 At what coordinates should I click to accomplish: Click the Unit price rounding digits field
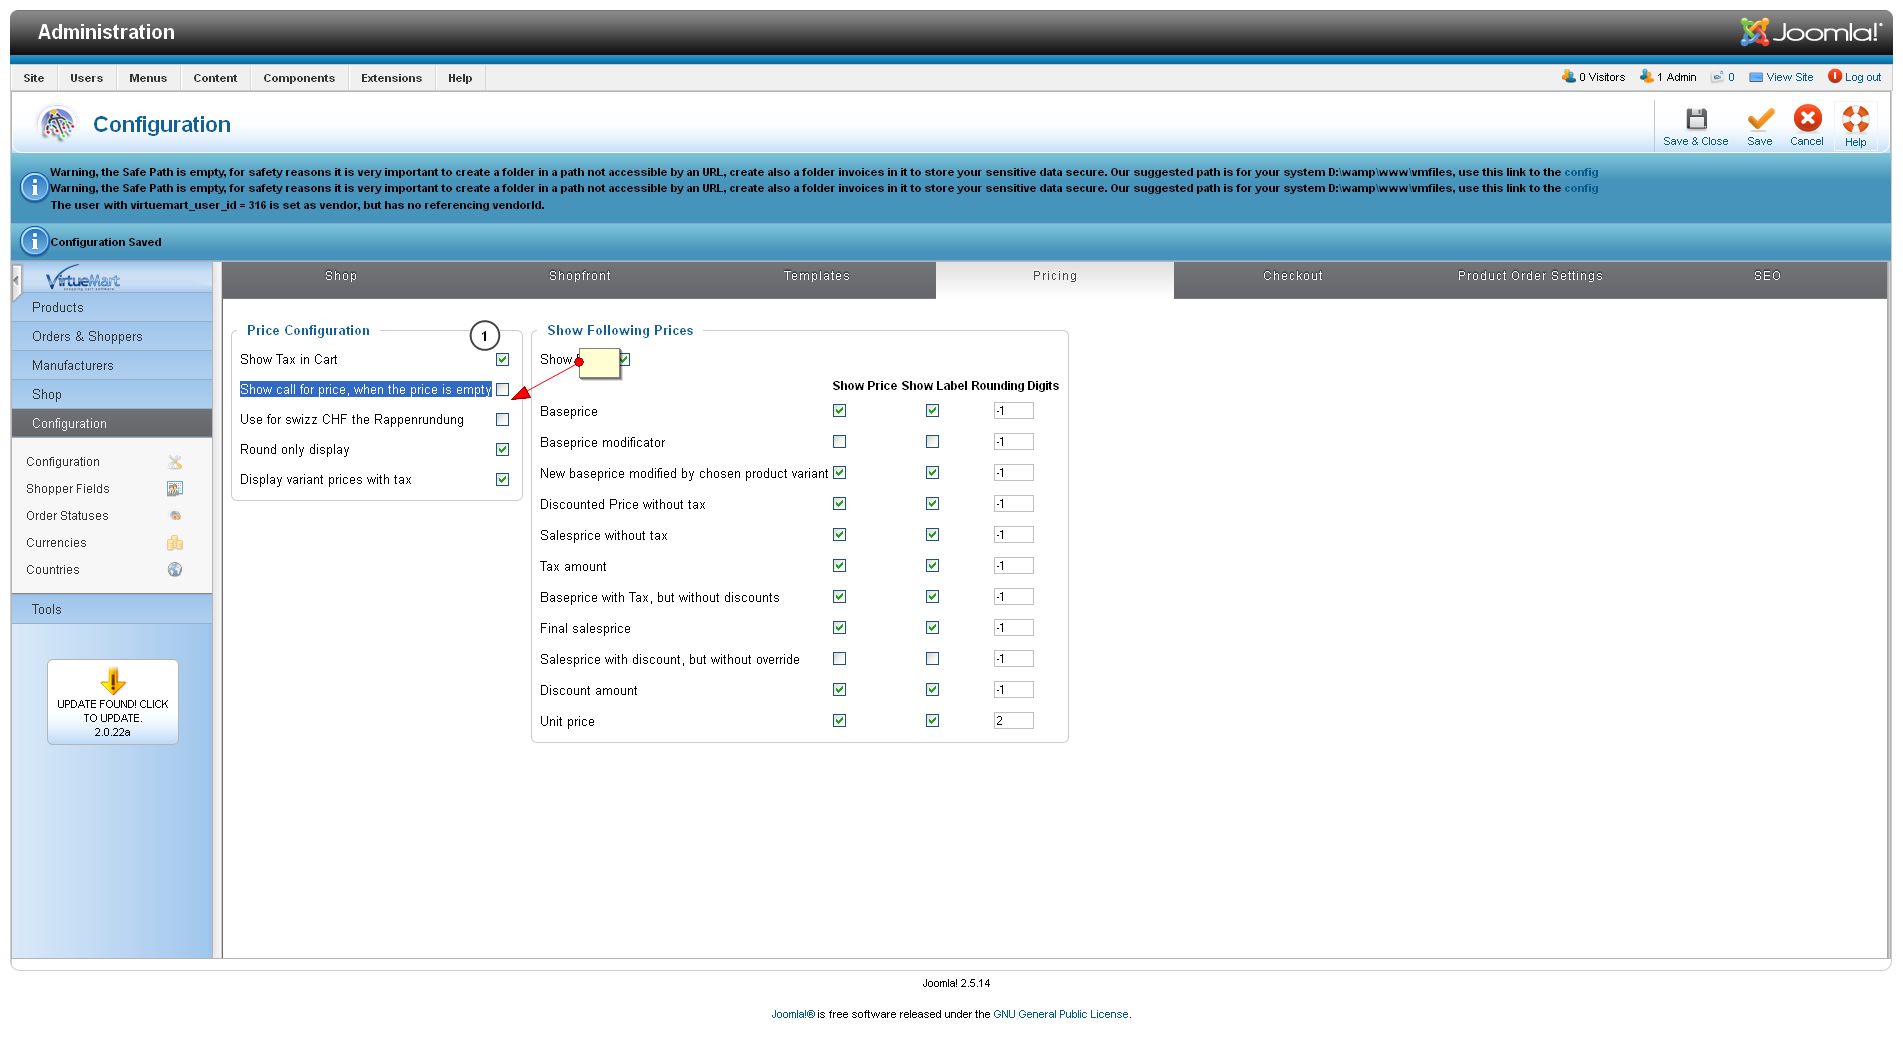coord(1013,721)
